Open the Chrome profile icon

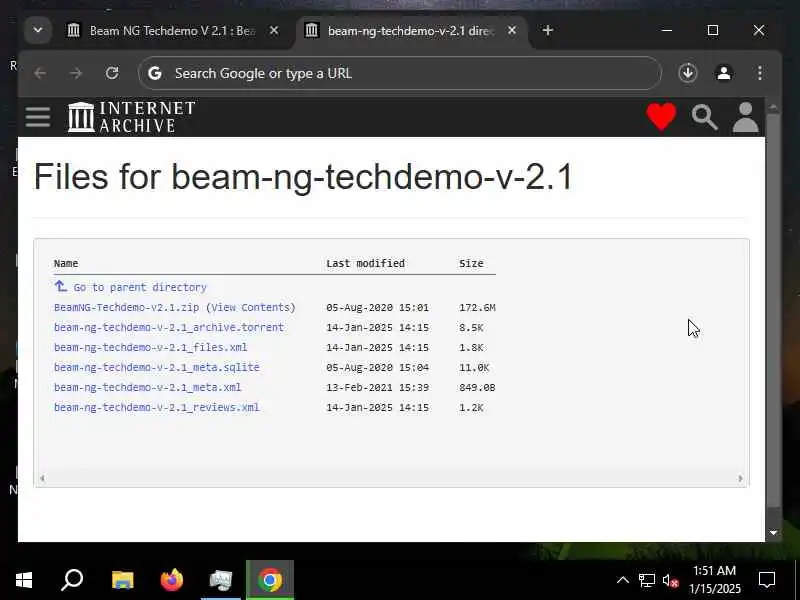(x=723, y=73)
